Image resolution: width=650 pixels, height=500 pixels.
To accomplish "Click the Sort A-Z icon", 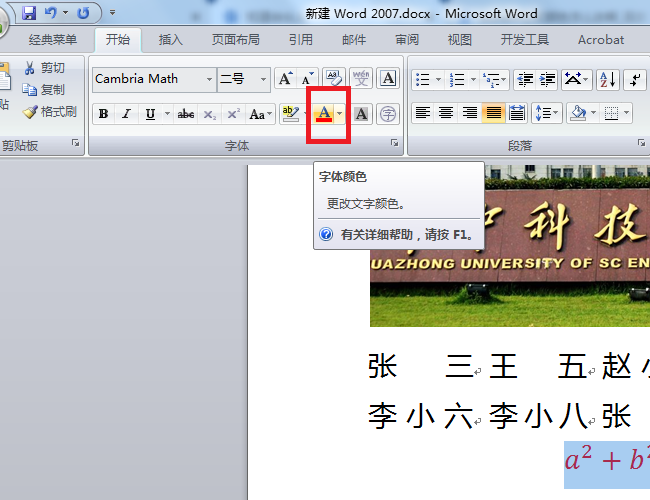I will [608, 79].
